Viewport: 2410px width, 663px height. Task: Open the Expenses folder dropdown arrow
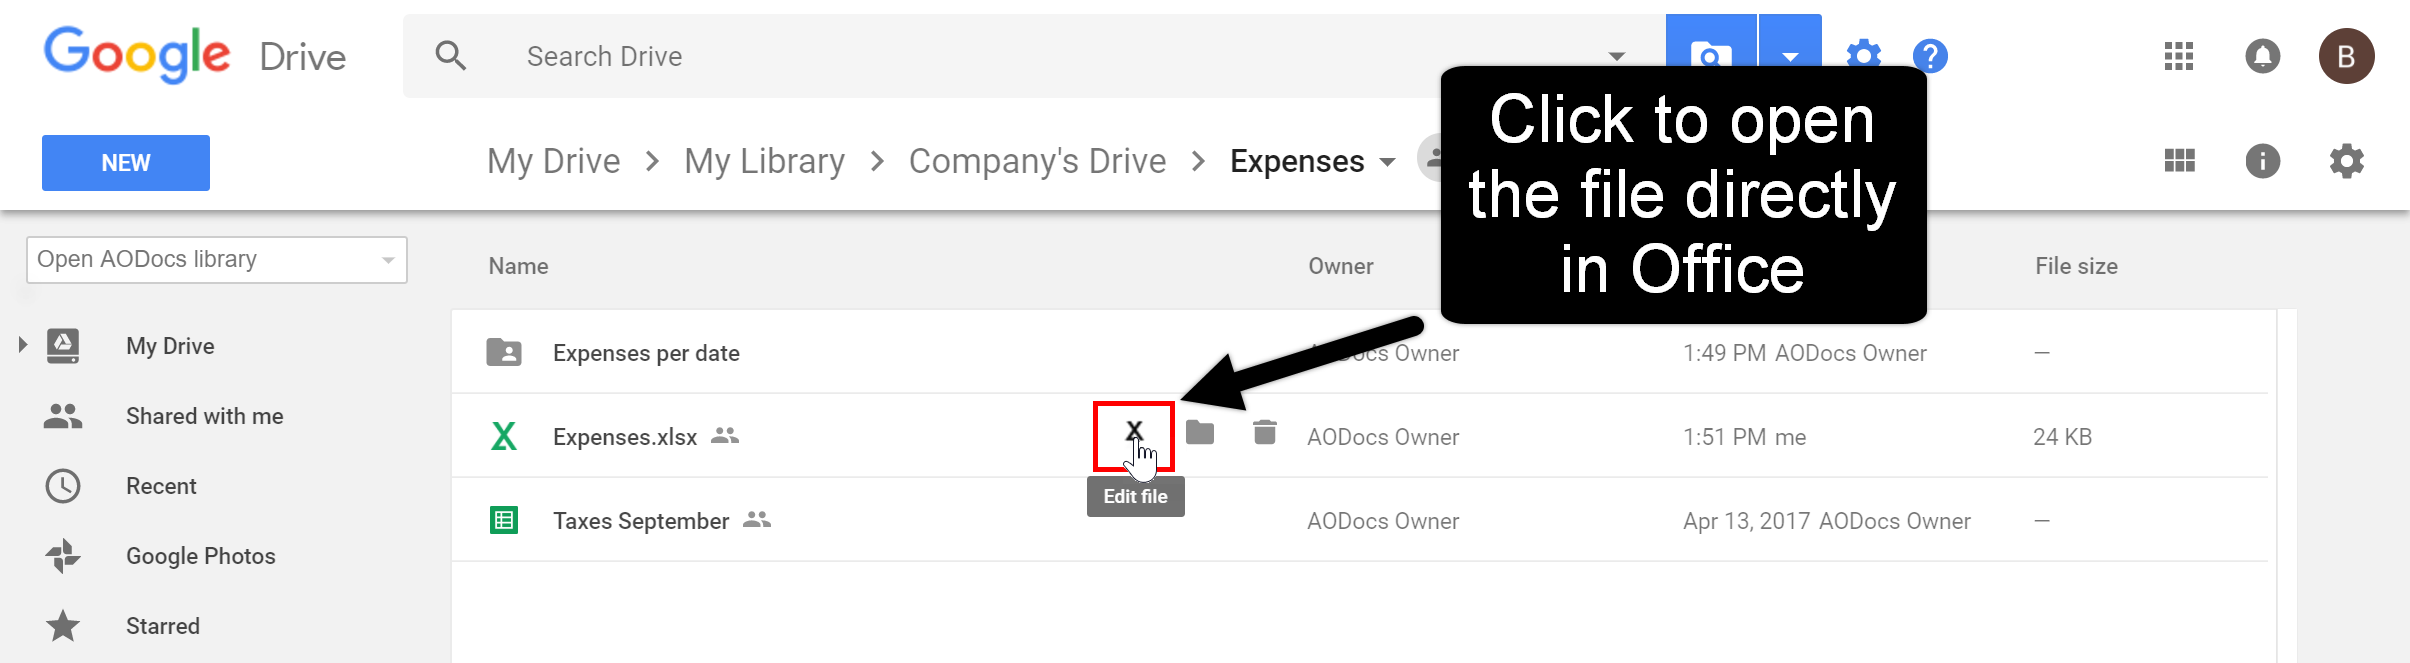1387,162
